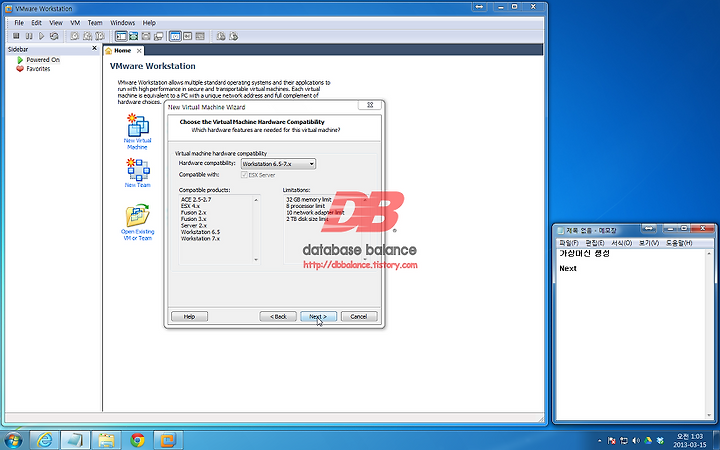Click the Console view toolbar icon

(200, 36)
